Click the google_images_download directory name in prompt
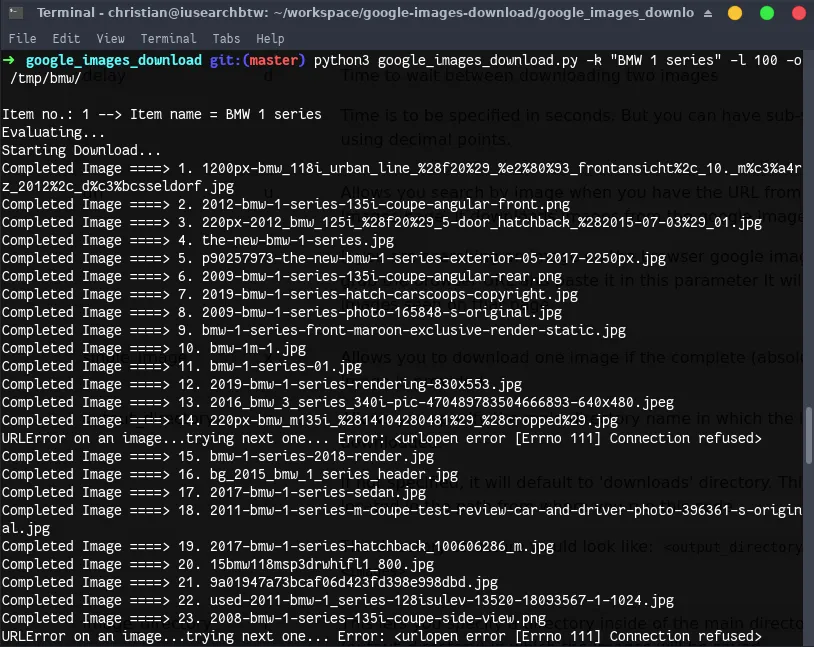The width and height of the screenshot is (814, 647). click(x=113, y=60)
